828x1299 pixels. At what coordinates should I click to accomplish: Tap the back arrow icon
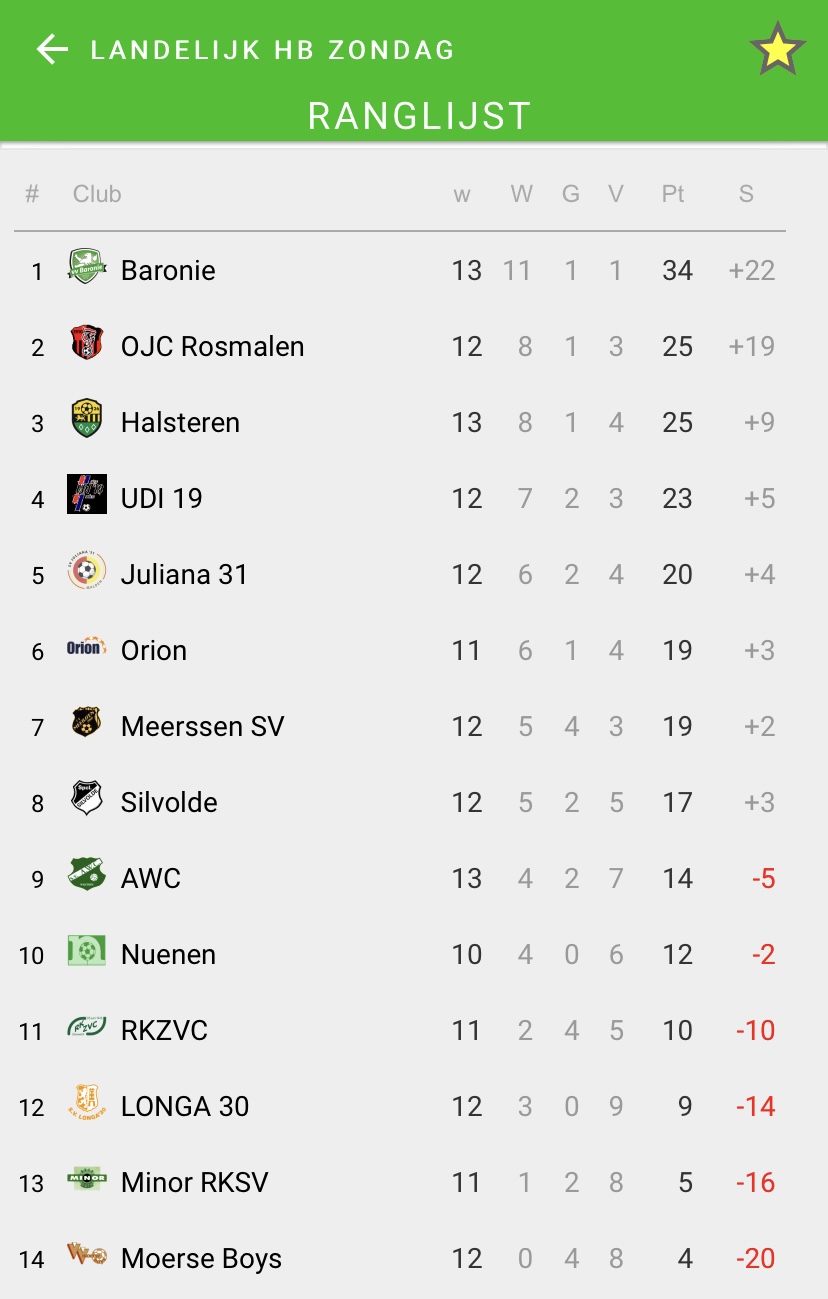click(52, 50)
